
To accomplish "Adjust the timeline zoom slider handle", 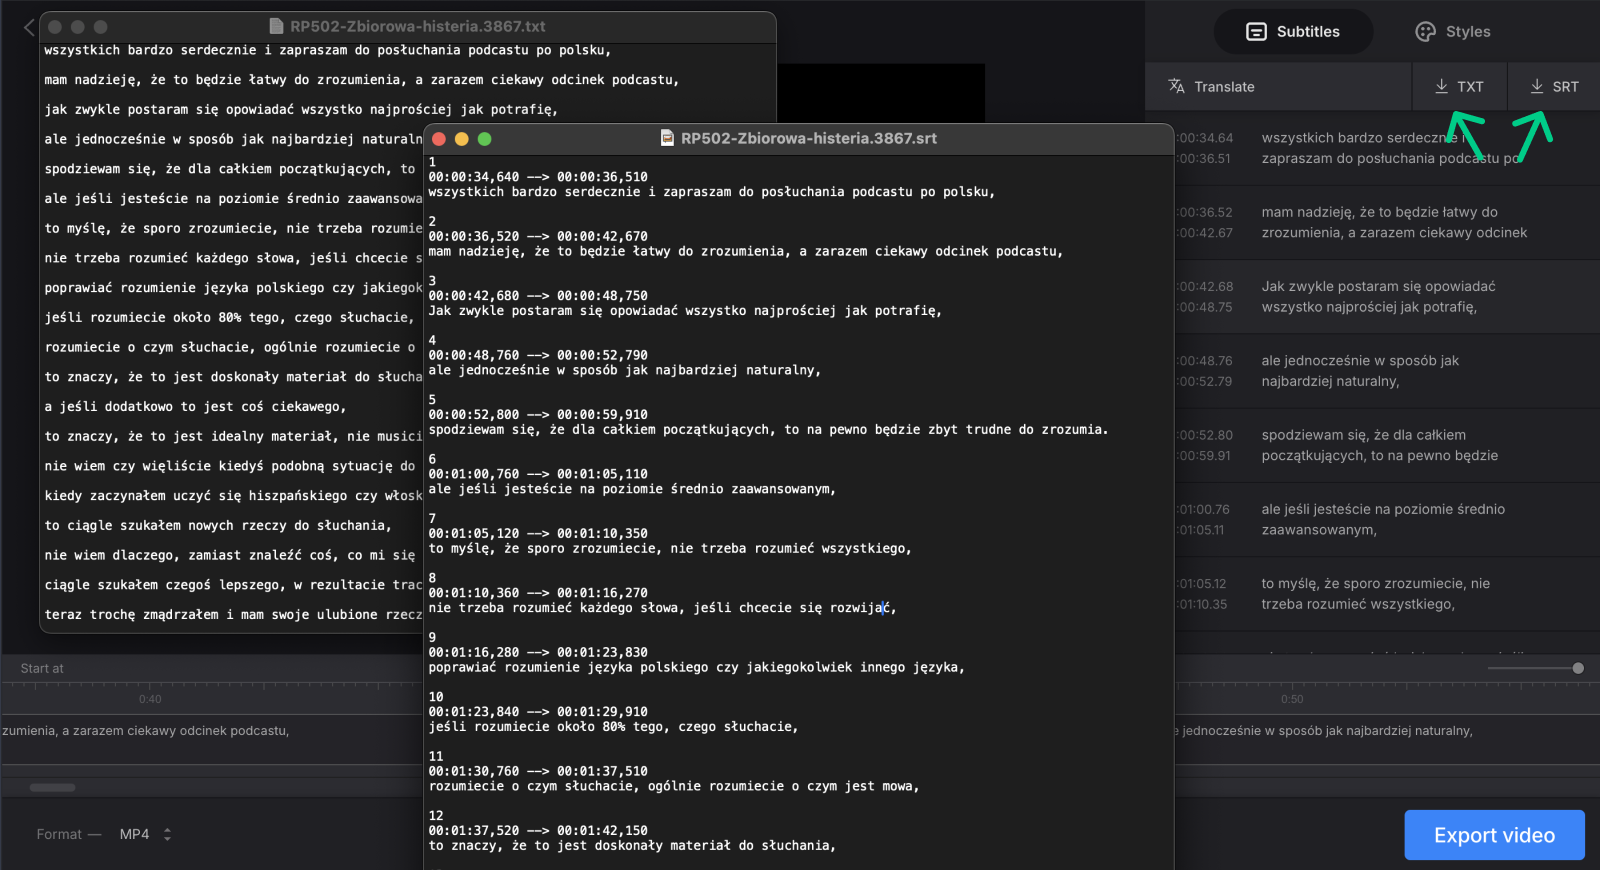I will (1578, 668).
